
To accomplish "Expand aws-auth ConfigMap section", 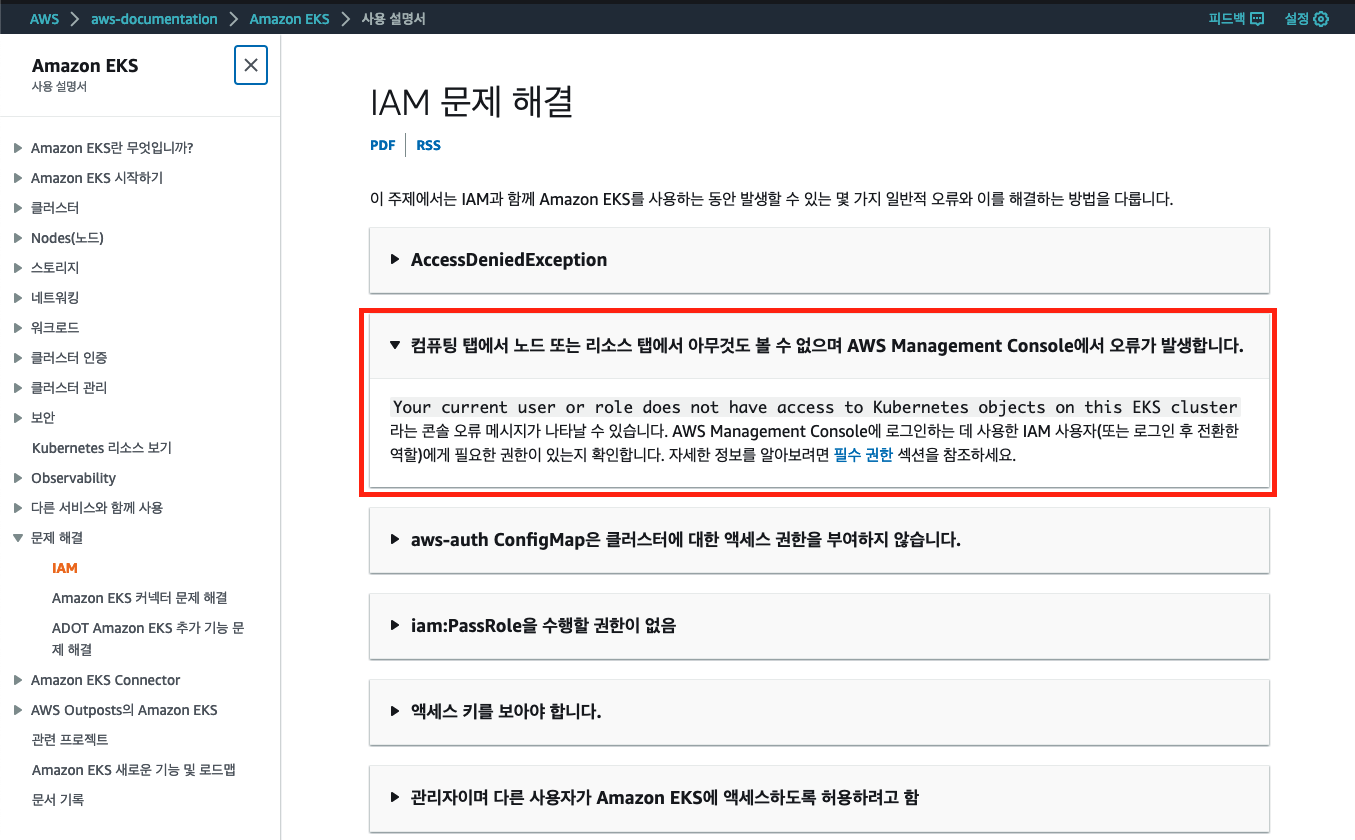I will coord(819,540).
